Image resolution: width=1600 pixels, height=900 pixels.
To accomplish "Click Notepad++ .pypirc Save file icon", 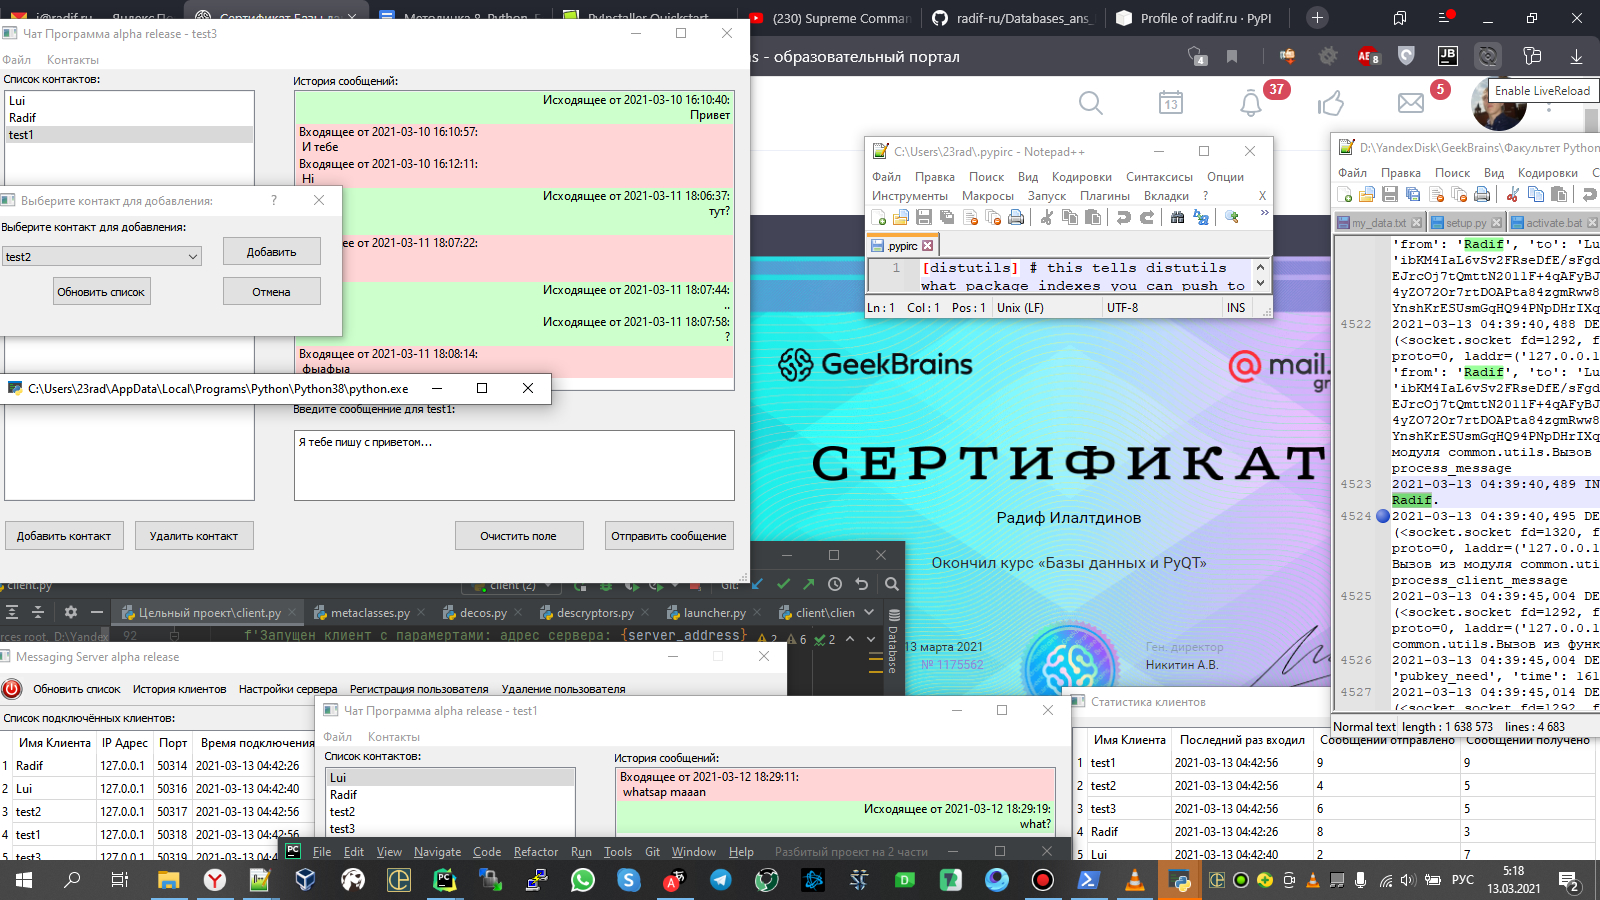I will [x=924, y=217].
